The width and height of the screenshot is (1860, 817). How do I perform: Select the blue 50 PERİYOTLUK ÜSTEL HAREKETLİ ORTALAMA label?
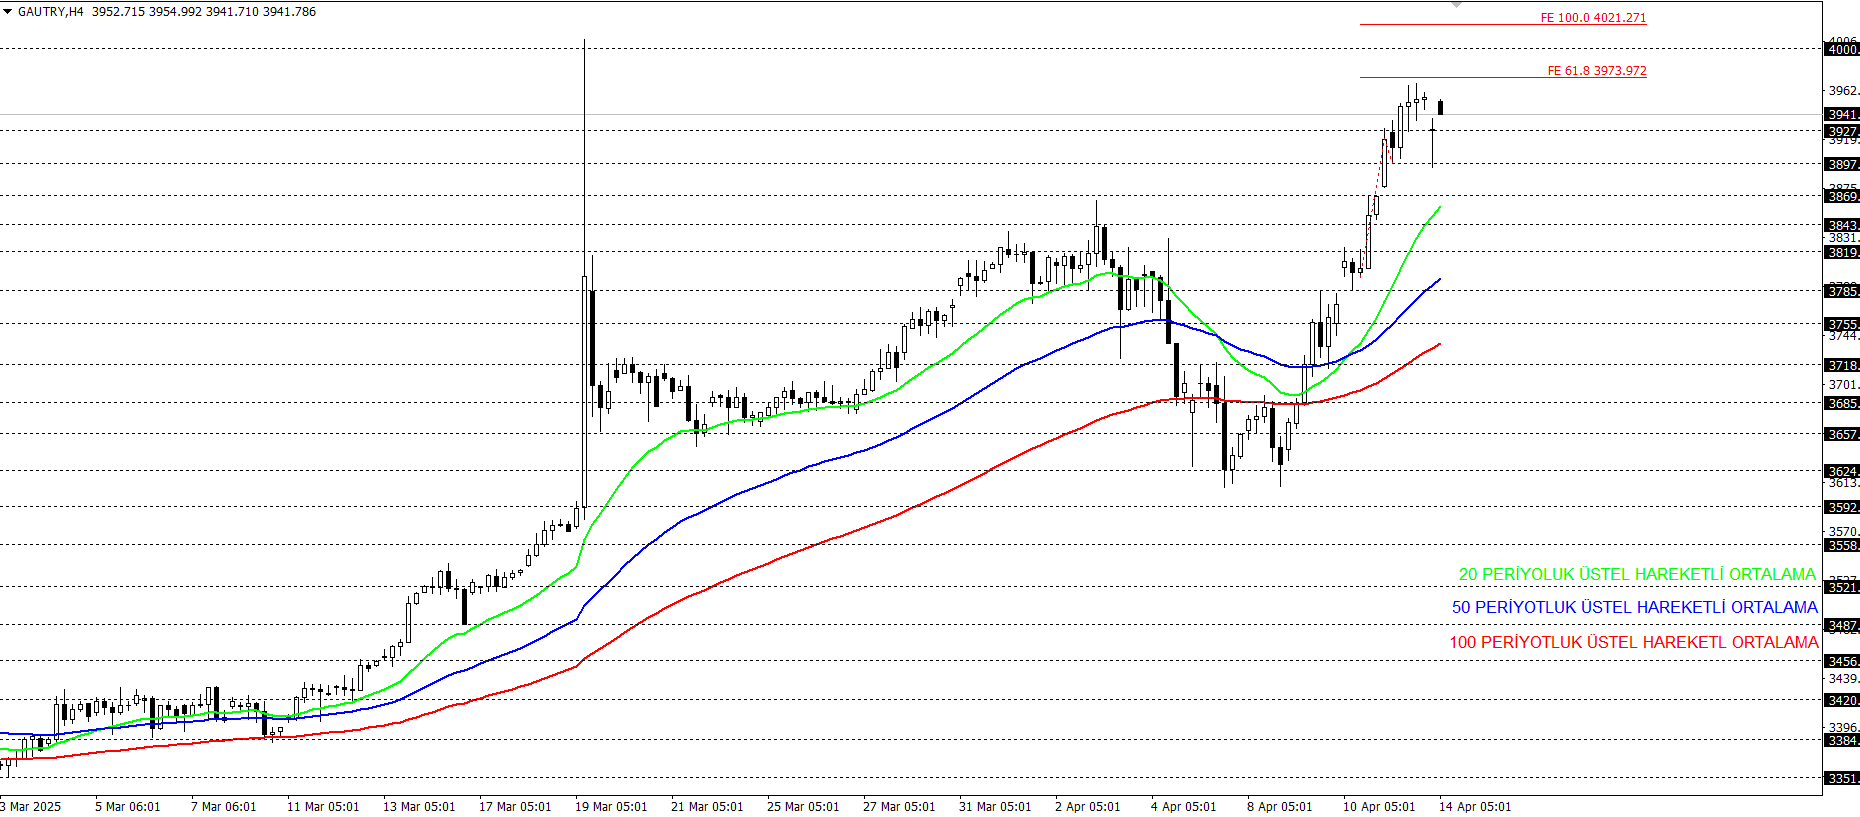pyautogui.click(x=1635, y=607)
